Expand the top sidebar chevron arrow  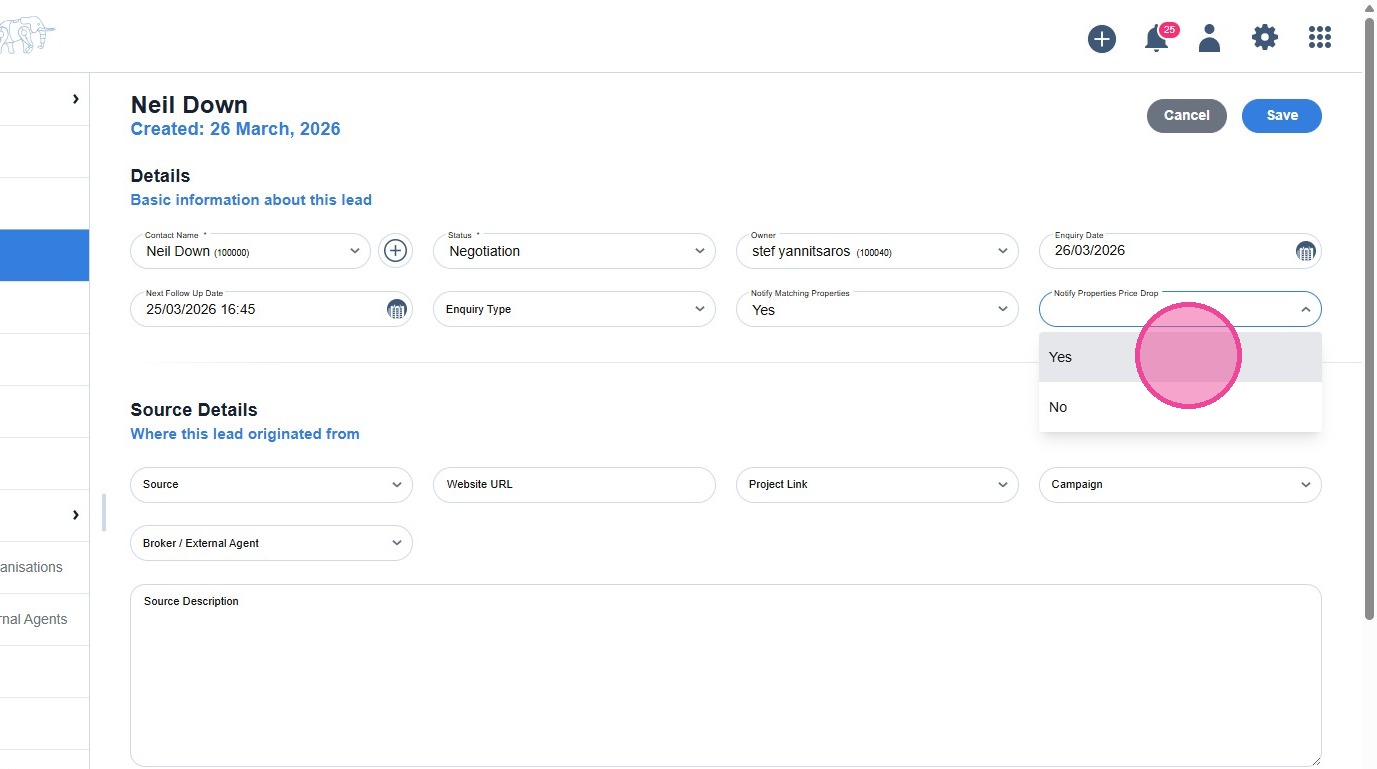(x=75, y=99)
